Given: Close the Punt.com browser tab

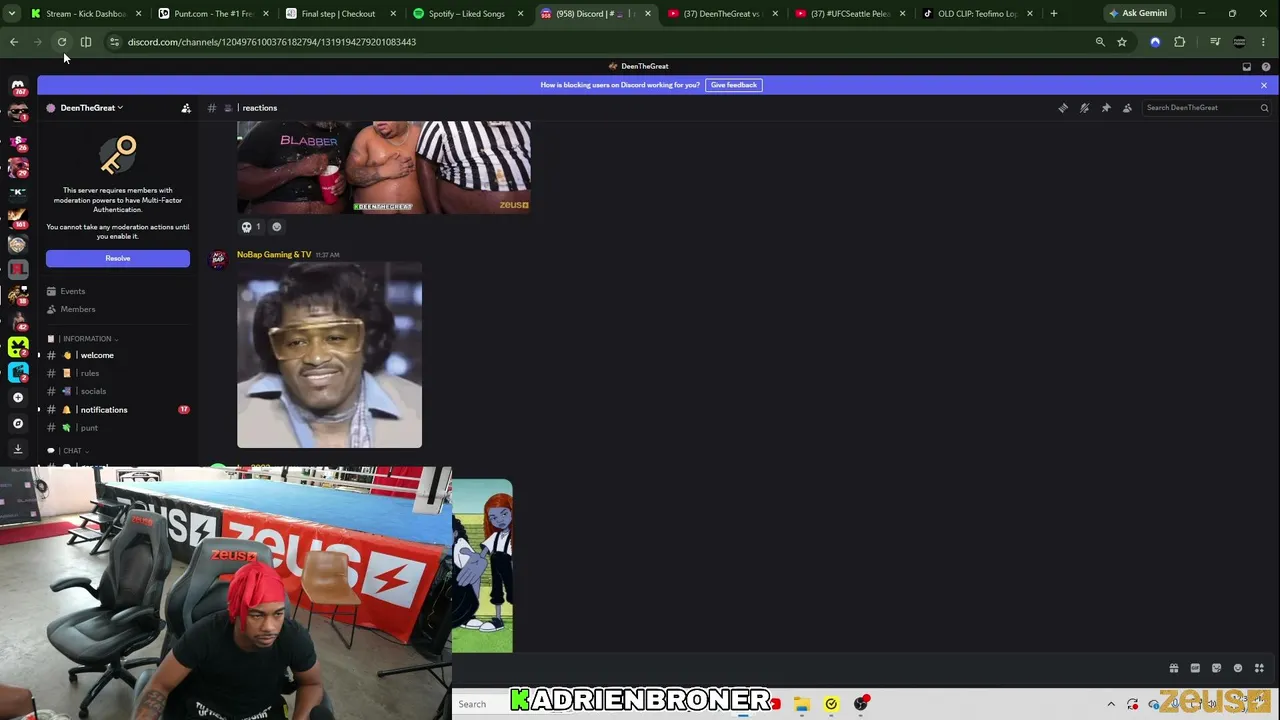Looking at the screenshot, I should click(265, 14).
